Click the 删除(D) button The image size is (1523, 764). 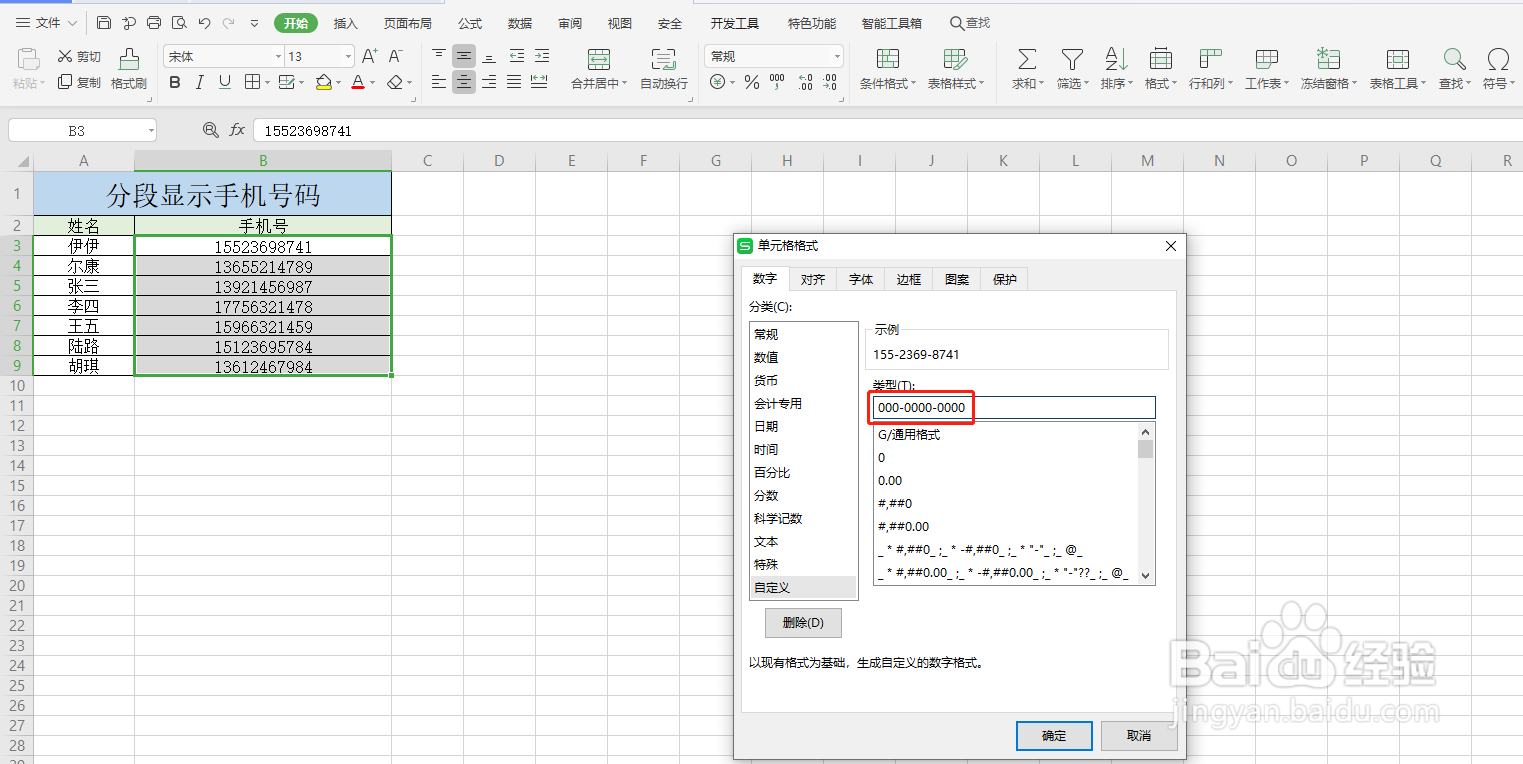[x=802, y=622]
